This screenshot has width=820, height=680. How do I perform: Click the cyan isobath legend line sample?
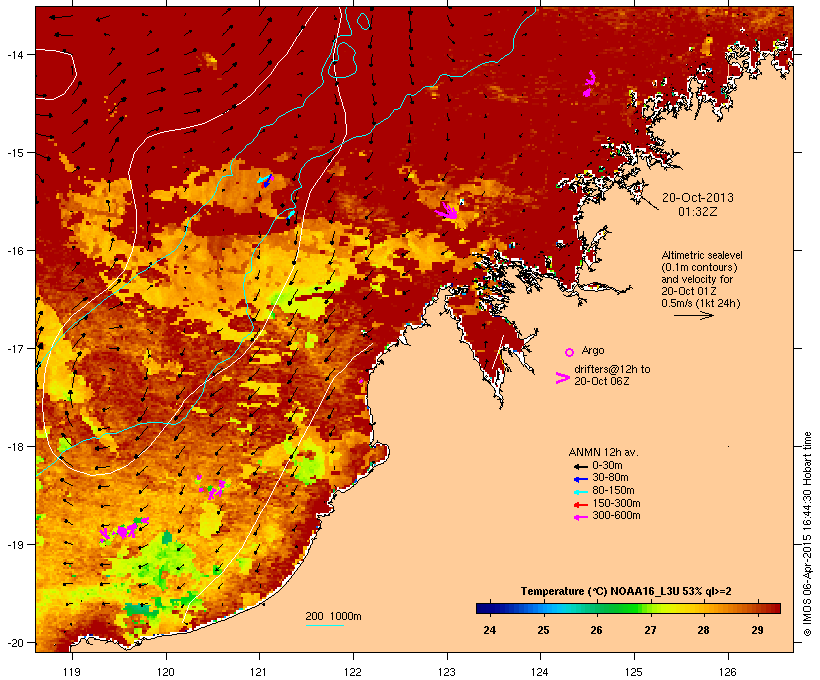(325, 625)
